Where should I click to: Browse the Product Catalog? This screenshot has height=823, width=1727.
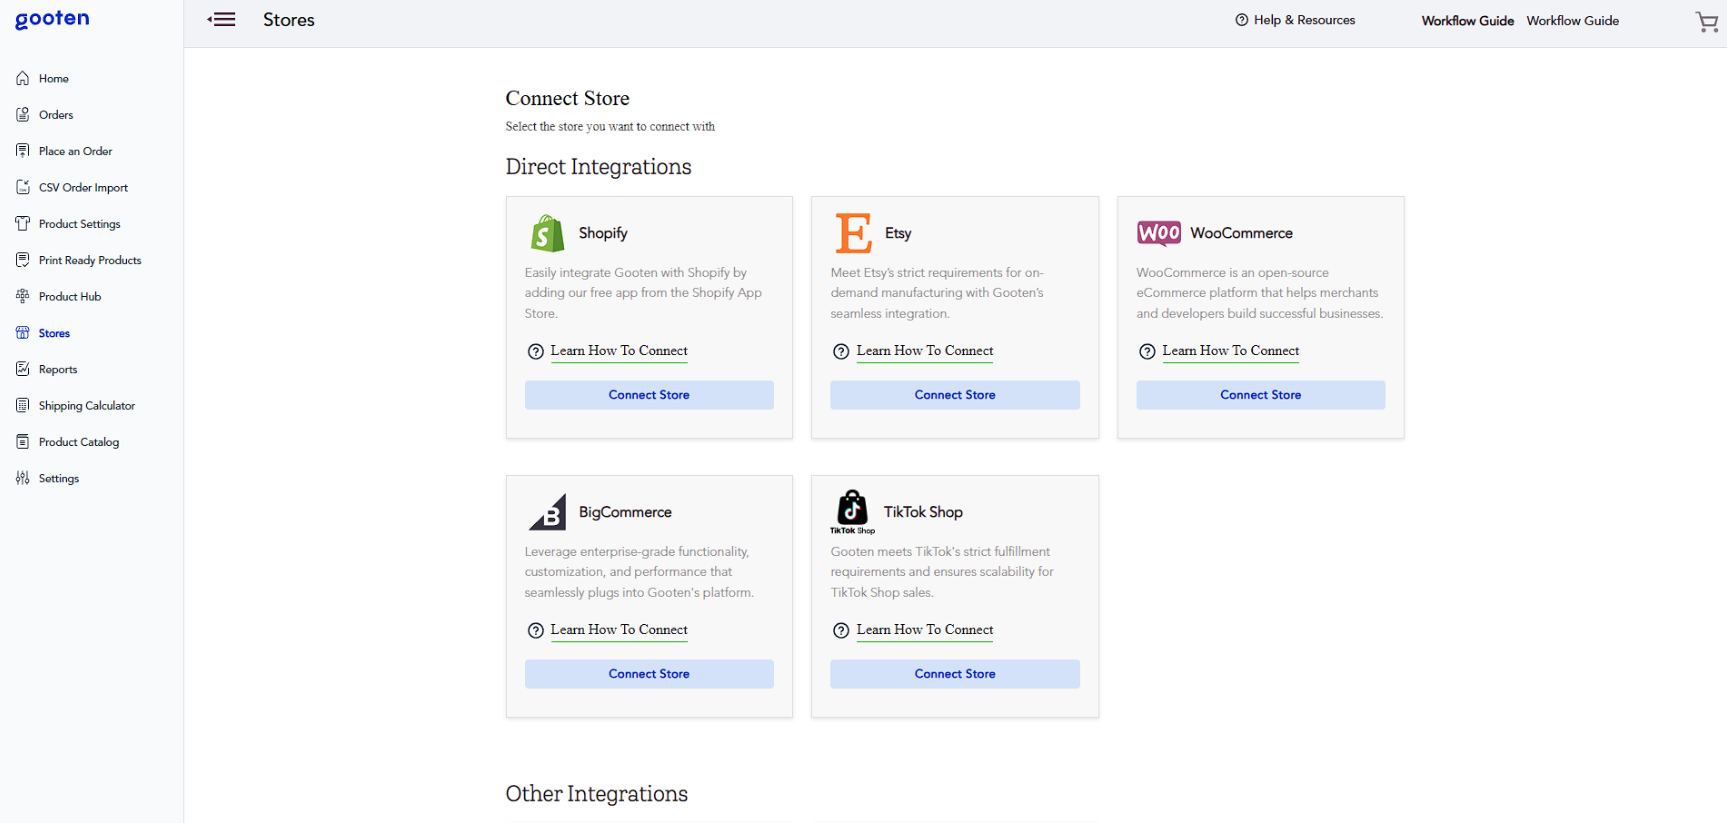point(79,442)
